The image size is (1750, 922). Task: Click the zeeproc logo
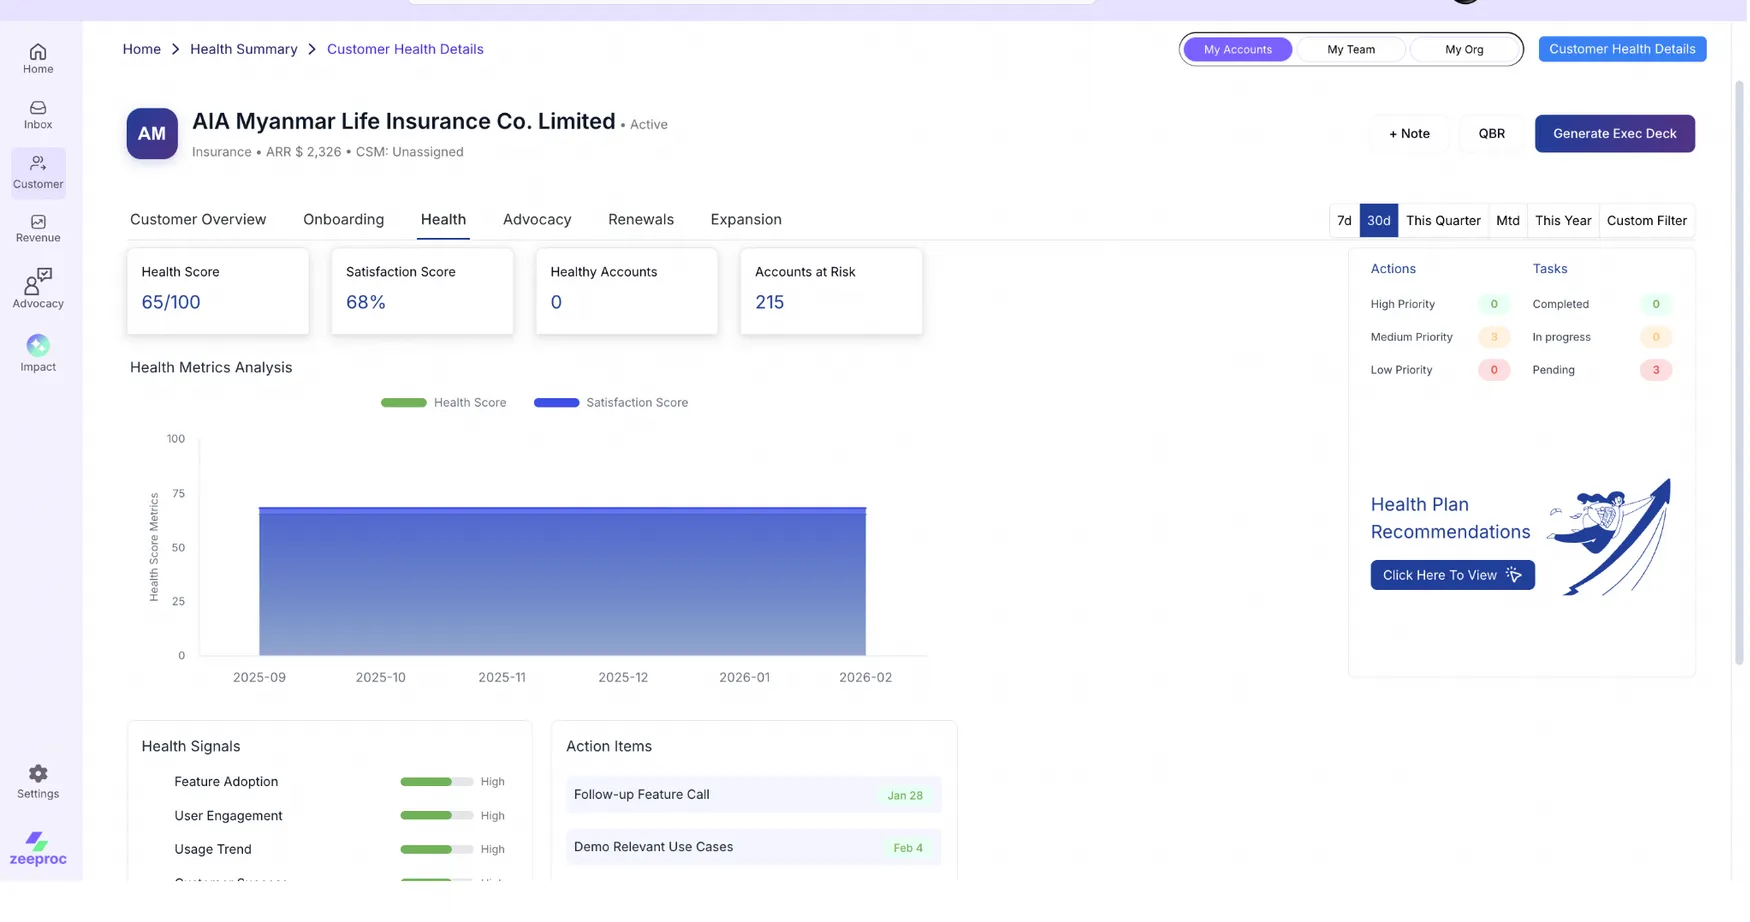[x=38, y=849]
